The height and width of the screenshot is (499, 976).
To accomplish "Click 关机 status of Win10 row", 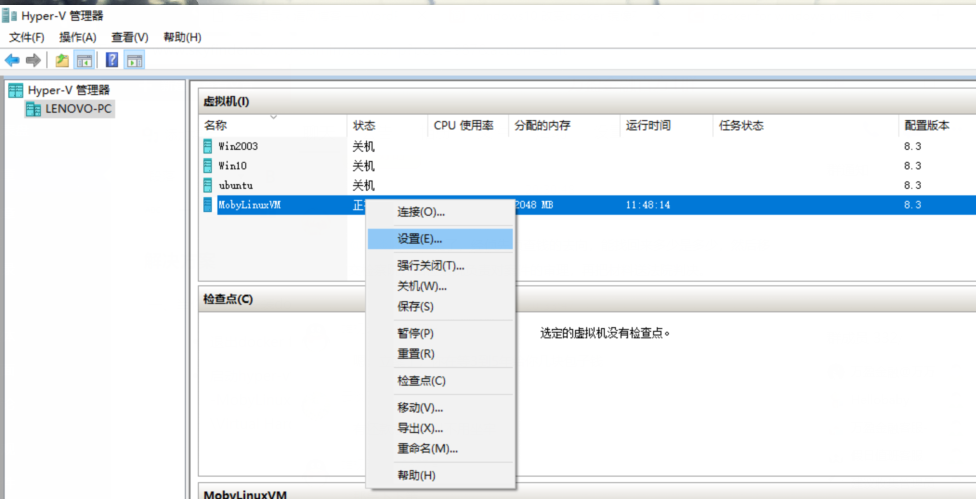I will [x=364, y=166].
